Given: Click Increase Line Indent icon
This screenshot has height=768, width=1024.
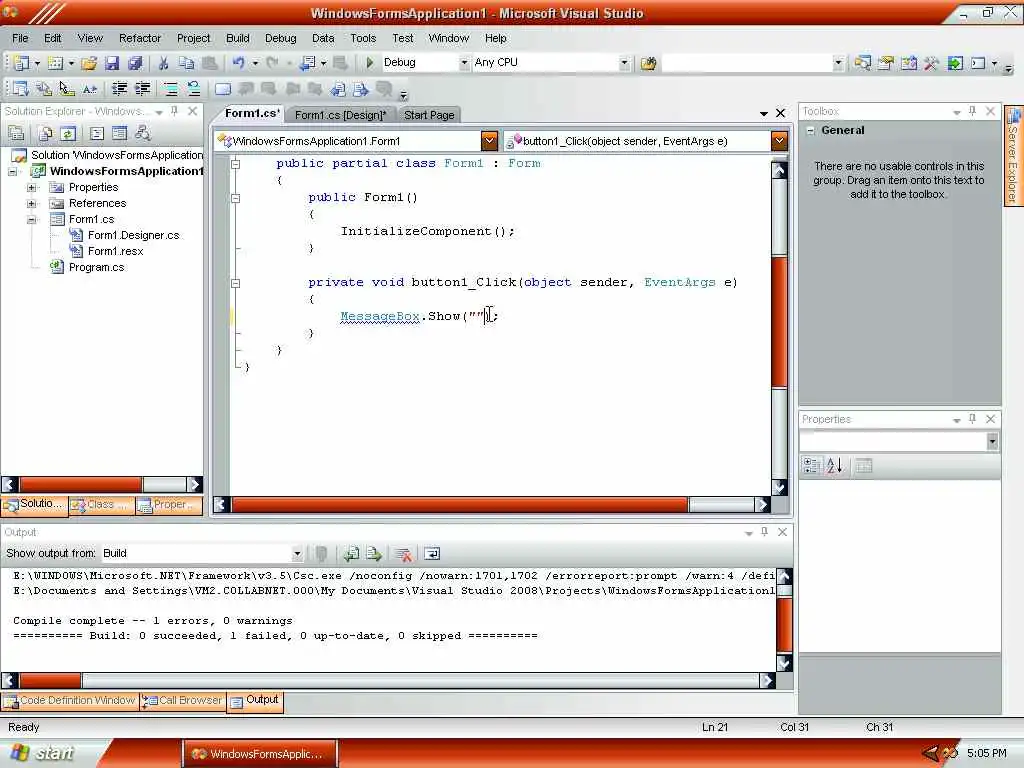Looking at the screenshot, I should coord(142,89).
